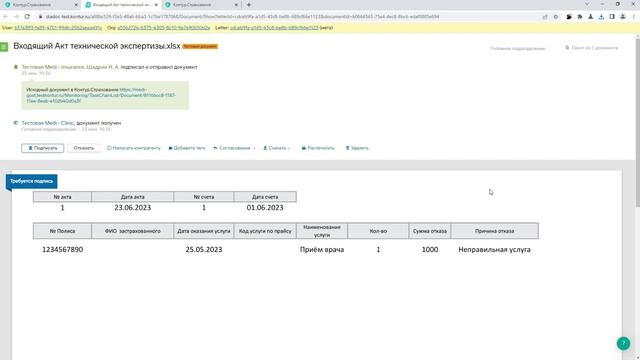Viewport: 640px width, 360px height.
Task: Click the 1000 refusal amount cell
Action: (x=430, y=249)
